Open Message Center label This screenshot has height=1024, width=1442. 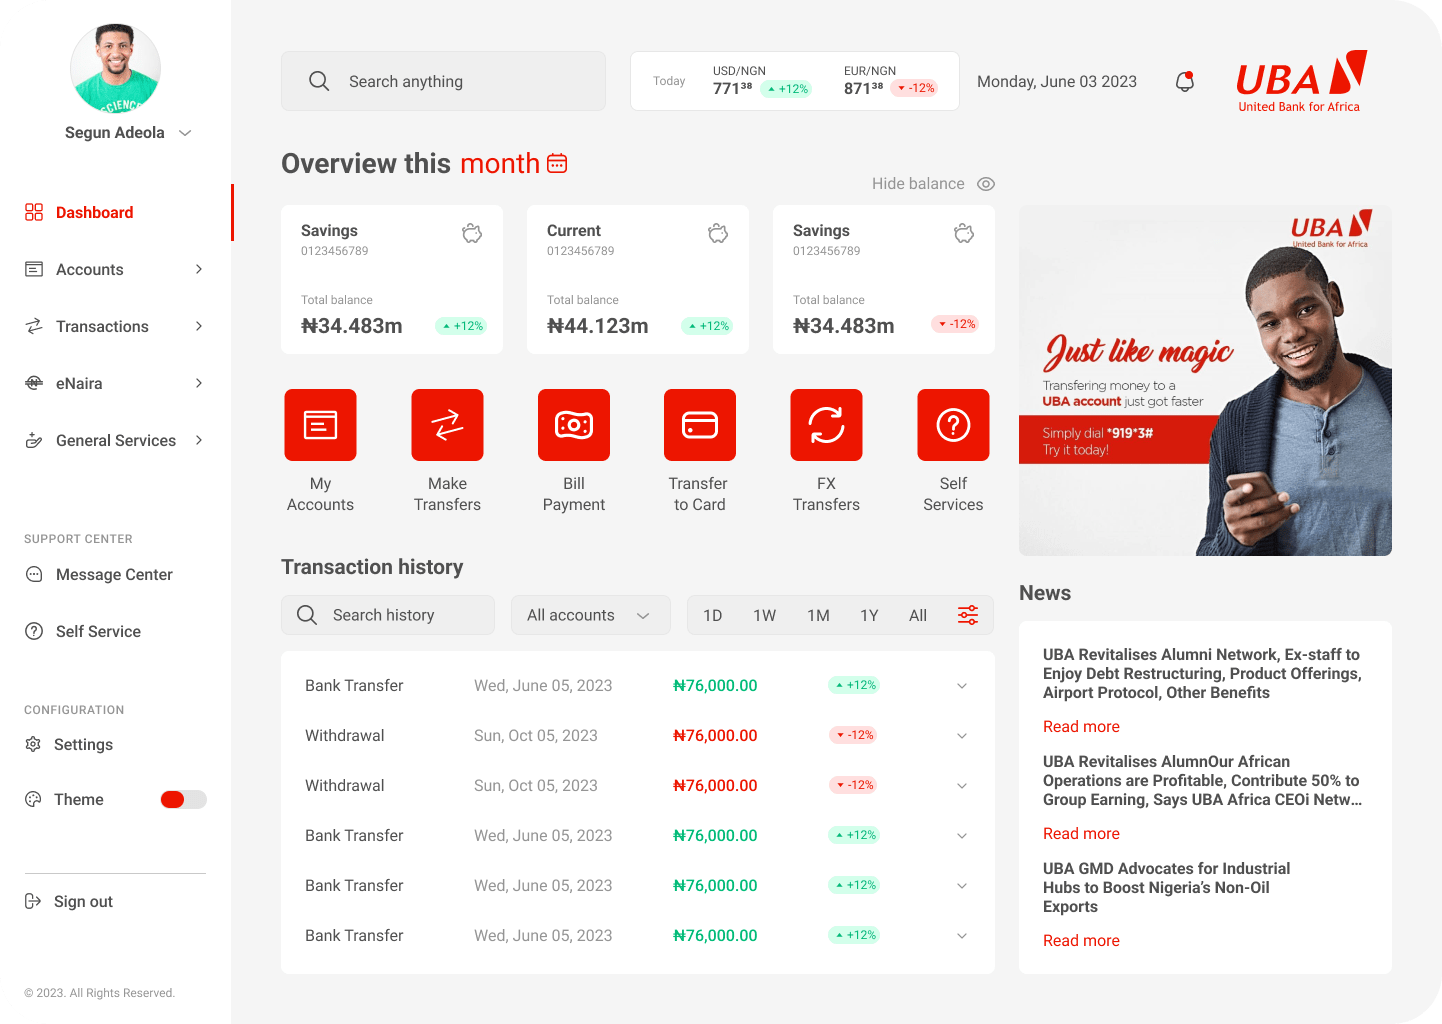[114, 574]
